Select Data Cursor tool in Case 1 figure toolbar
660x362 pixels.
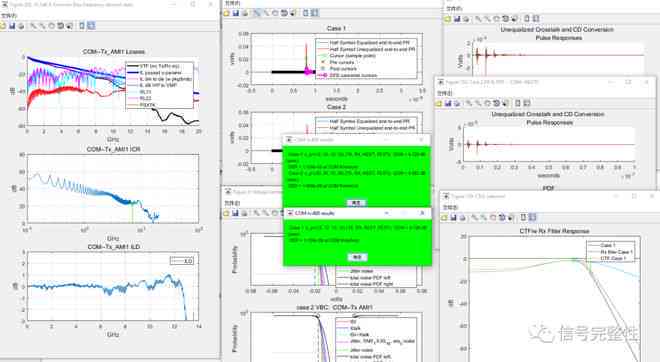[x=293, y=13]
